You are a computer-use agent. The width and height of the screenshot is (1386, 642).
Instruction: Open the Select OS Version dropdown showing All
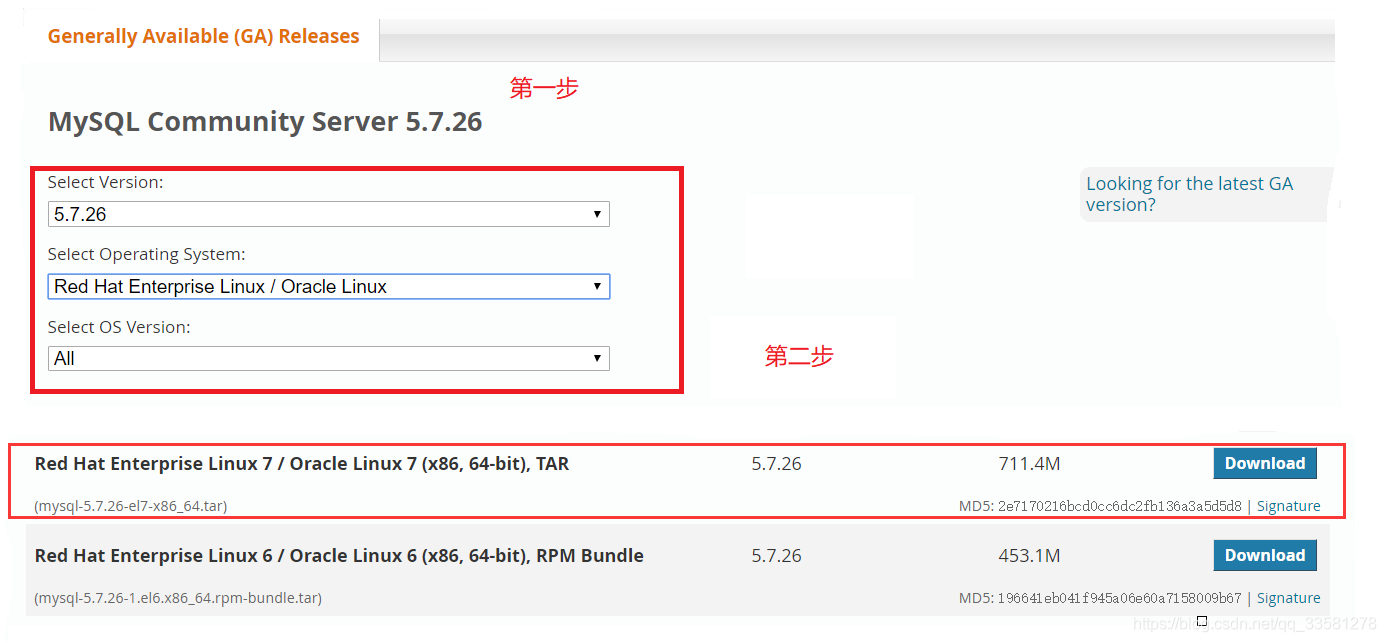click(328, 358)
